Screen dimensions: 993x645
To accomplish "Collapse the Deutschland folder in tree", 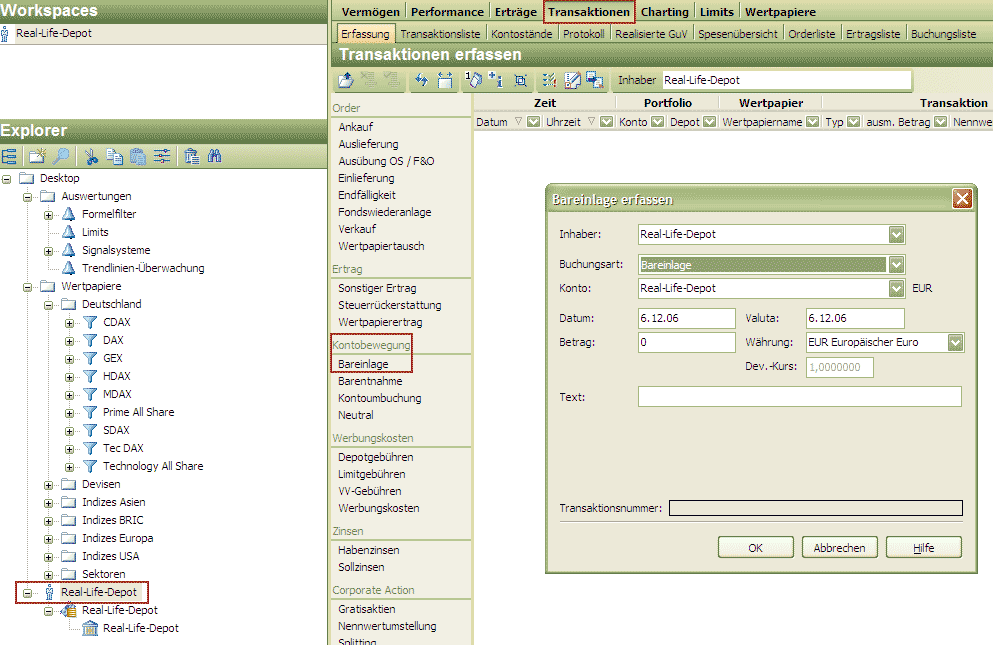I will point(49,304).
